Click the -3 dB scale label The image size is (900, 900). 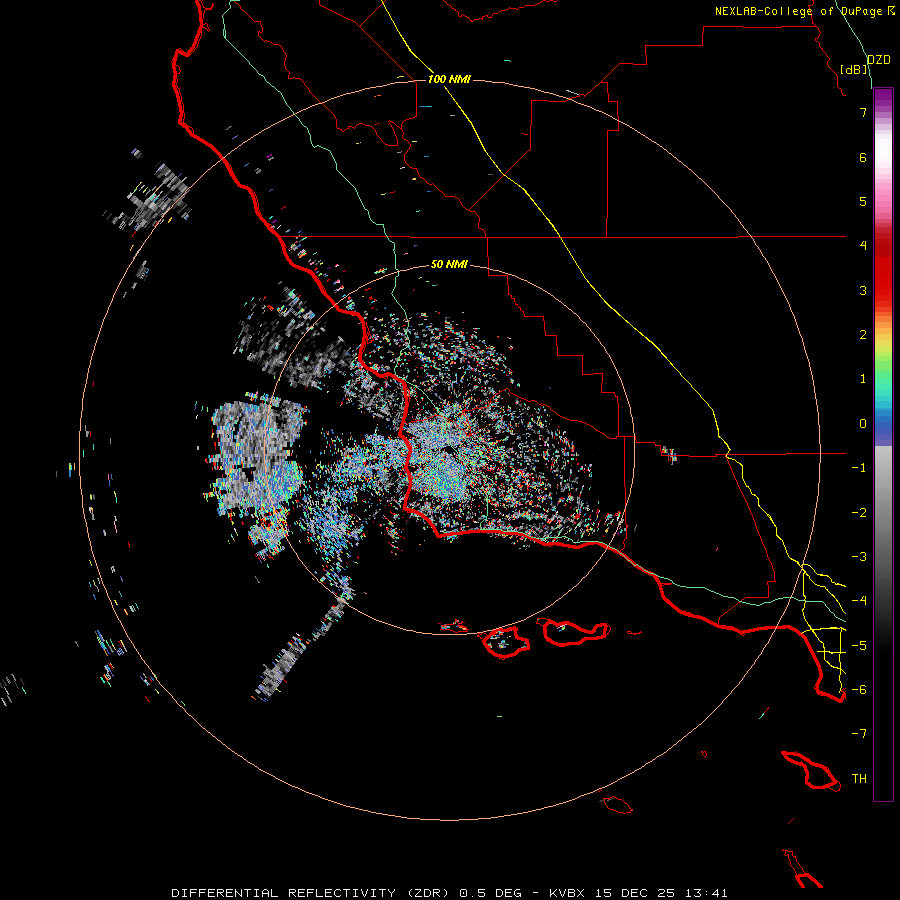(x=859, y=557)
